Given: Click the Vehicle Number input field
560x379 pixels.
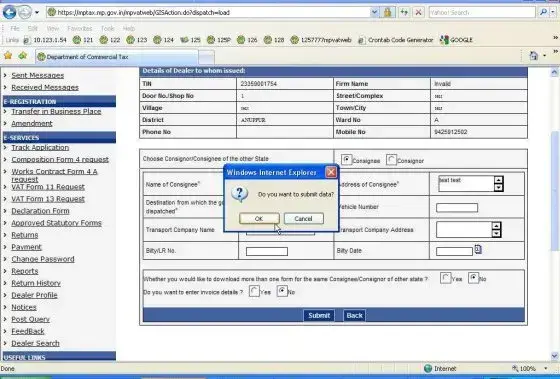Looking at the screenshot, I should tap(457, 208).
